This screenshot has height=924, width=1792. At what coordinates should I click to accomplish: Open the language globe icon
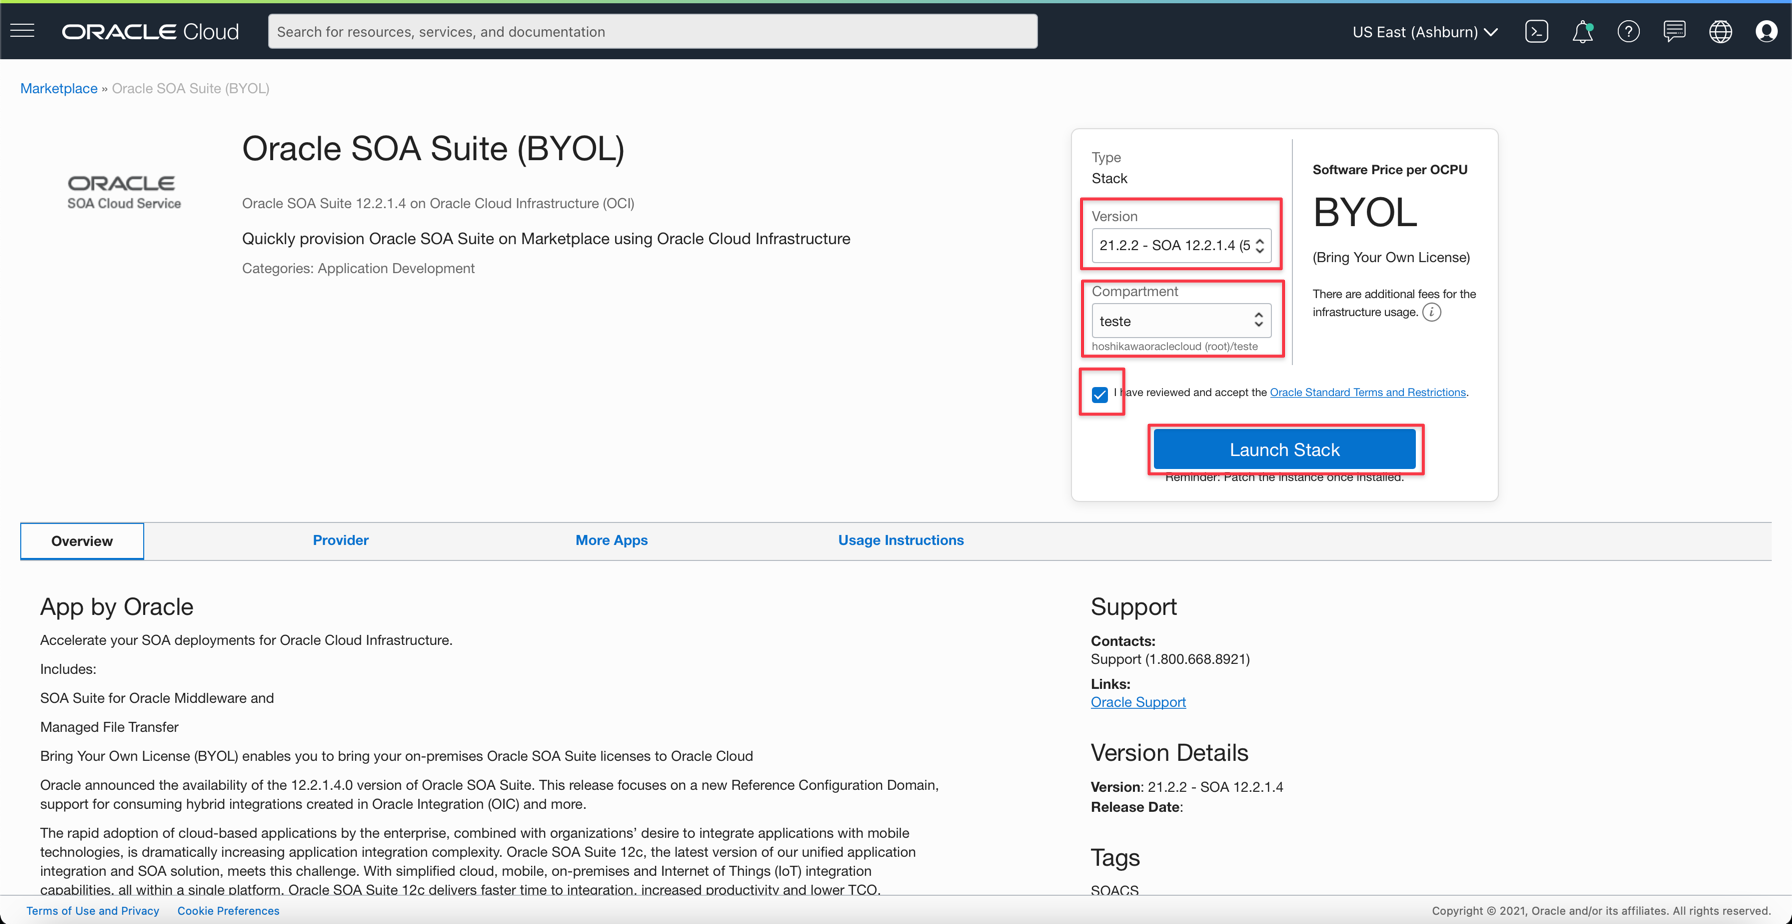1721,32
